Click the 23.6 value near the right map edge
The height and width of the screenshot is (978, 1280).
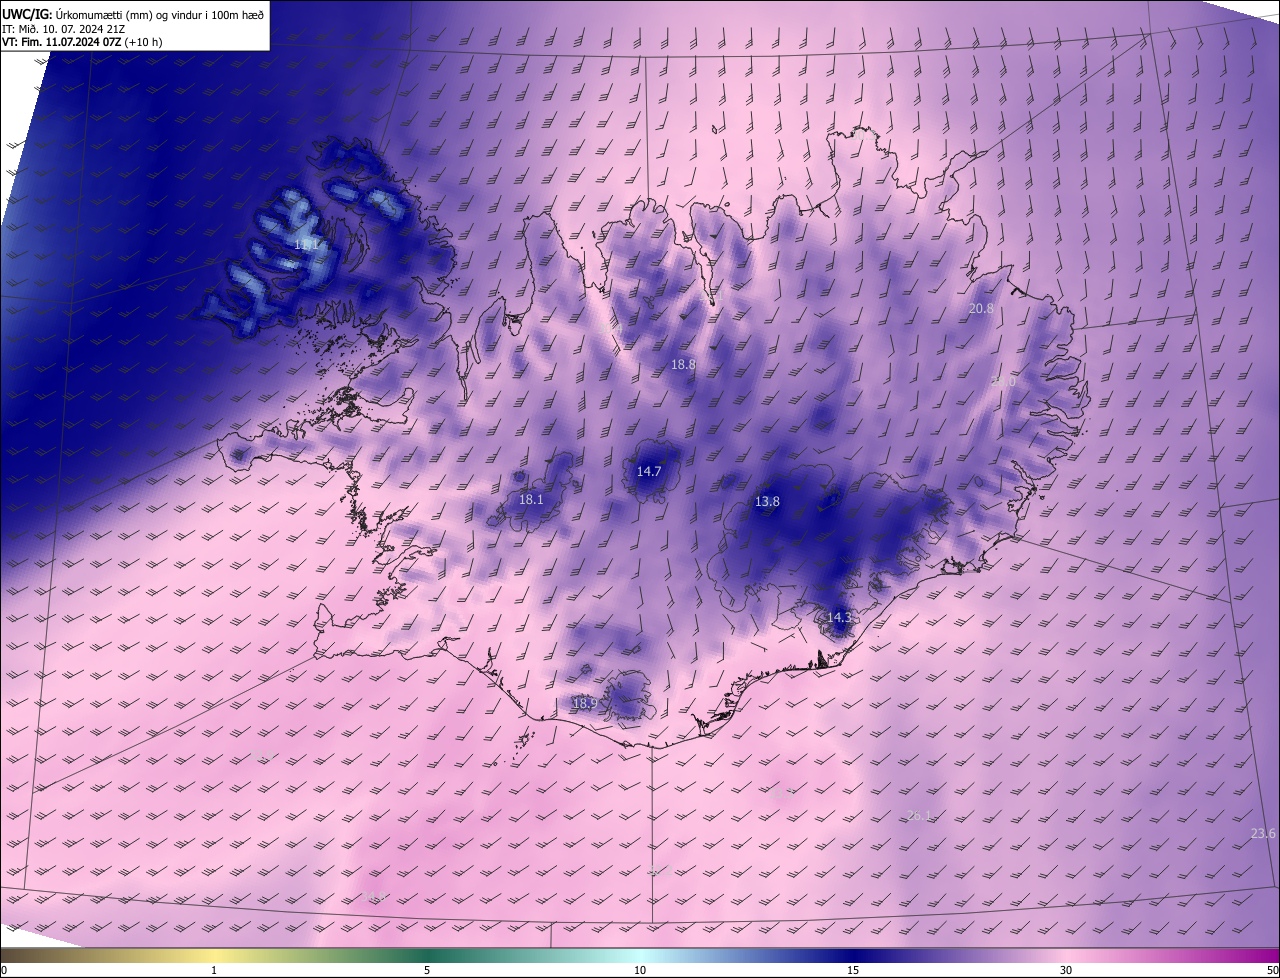point(1263,834)
